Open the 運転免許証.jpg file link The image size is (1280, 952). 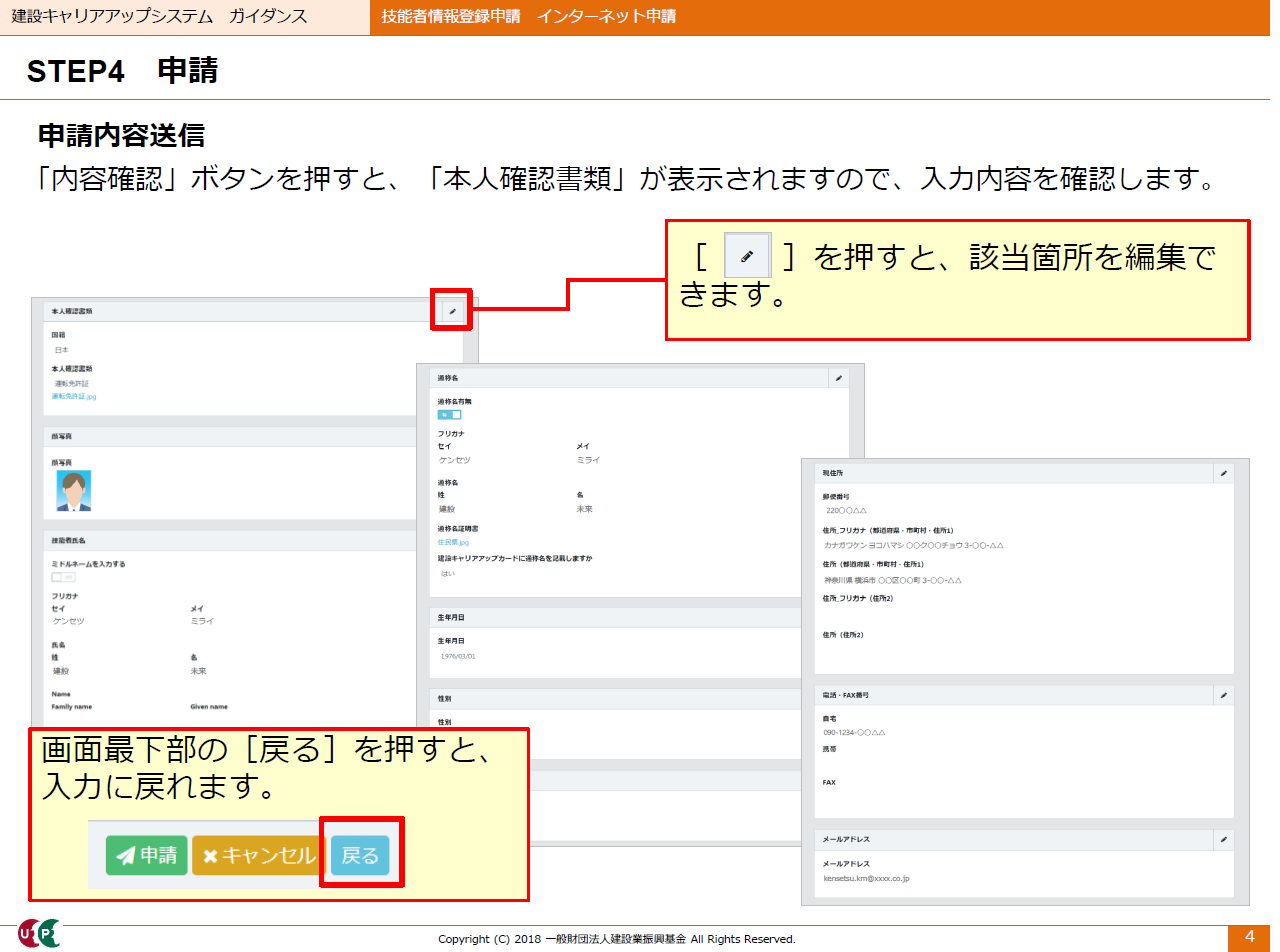pos(75,397)
